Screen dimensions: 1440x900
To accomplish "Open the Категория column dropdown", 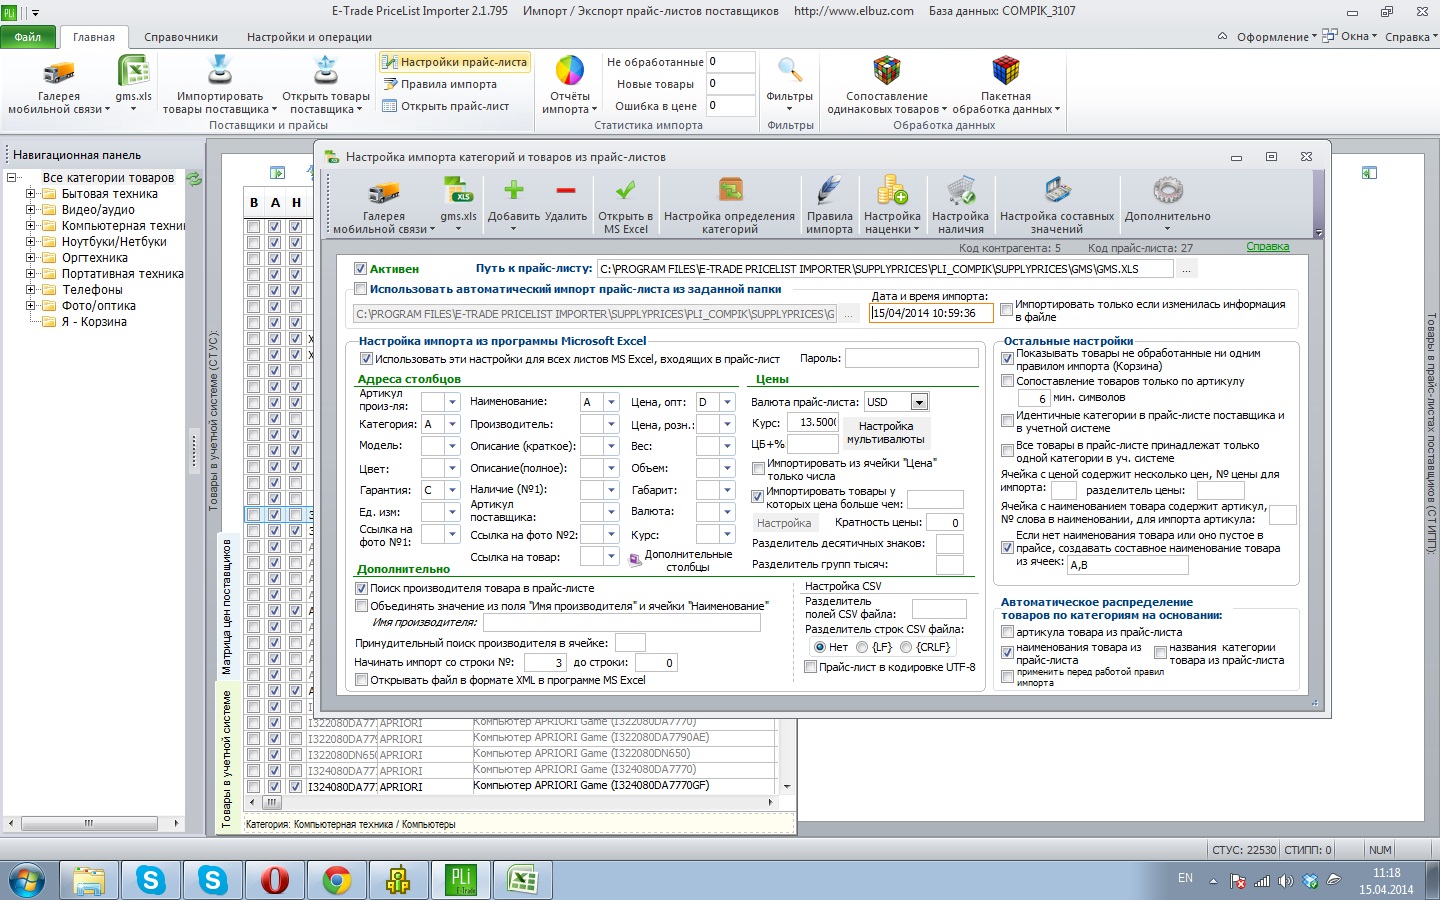I will click(452, 424).
